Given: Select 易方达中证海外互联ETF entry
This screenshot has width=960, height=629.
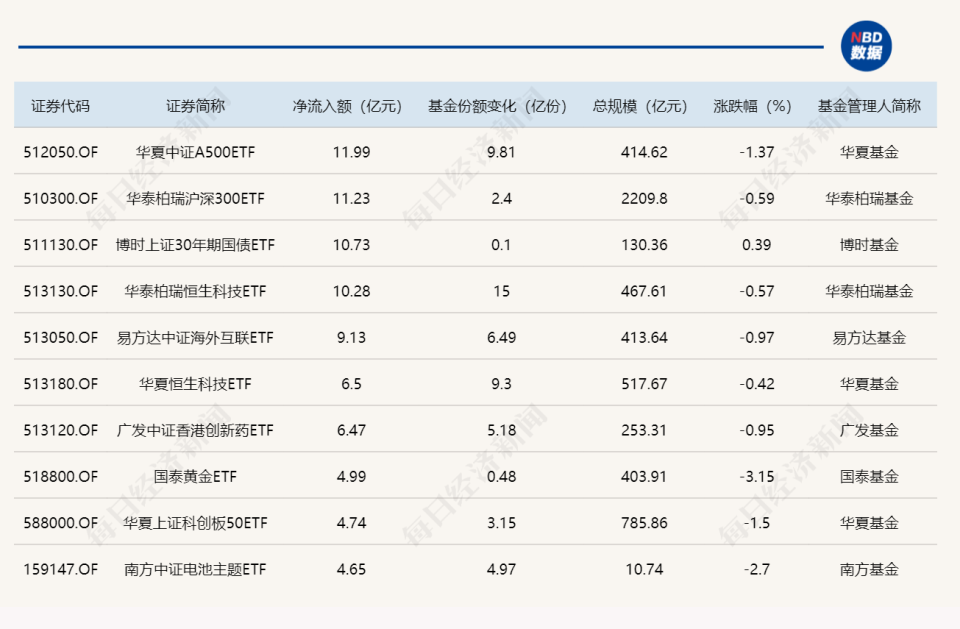Looking at the screenshot, I should click(x=195, y=338).
